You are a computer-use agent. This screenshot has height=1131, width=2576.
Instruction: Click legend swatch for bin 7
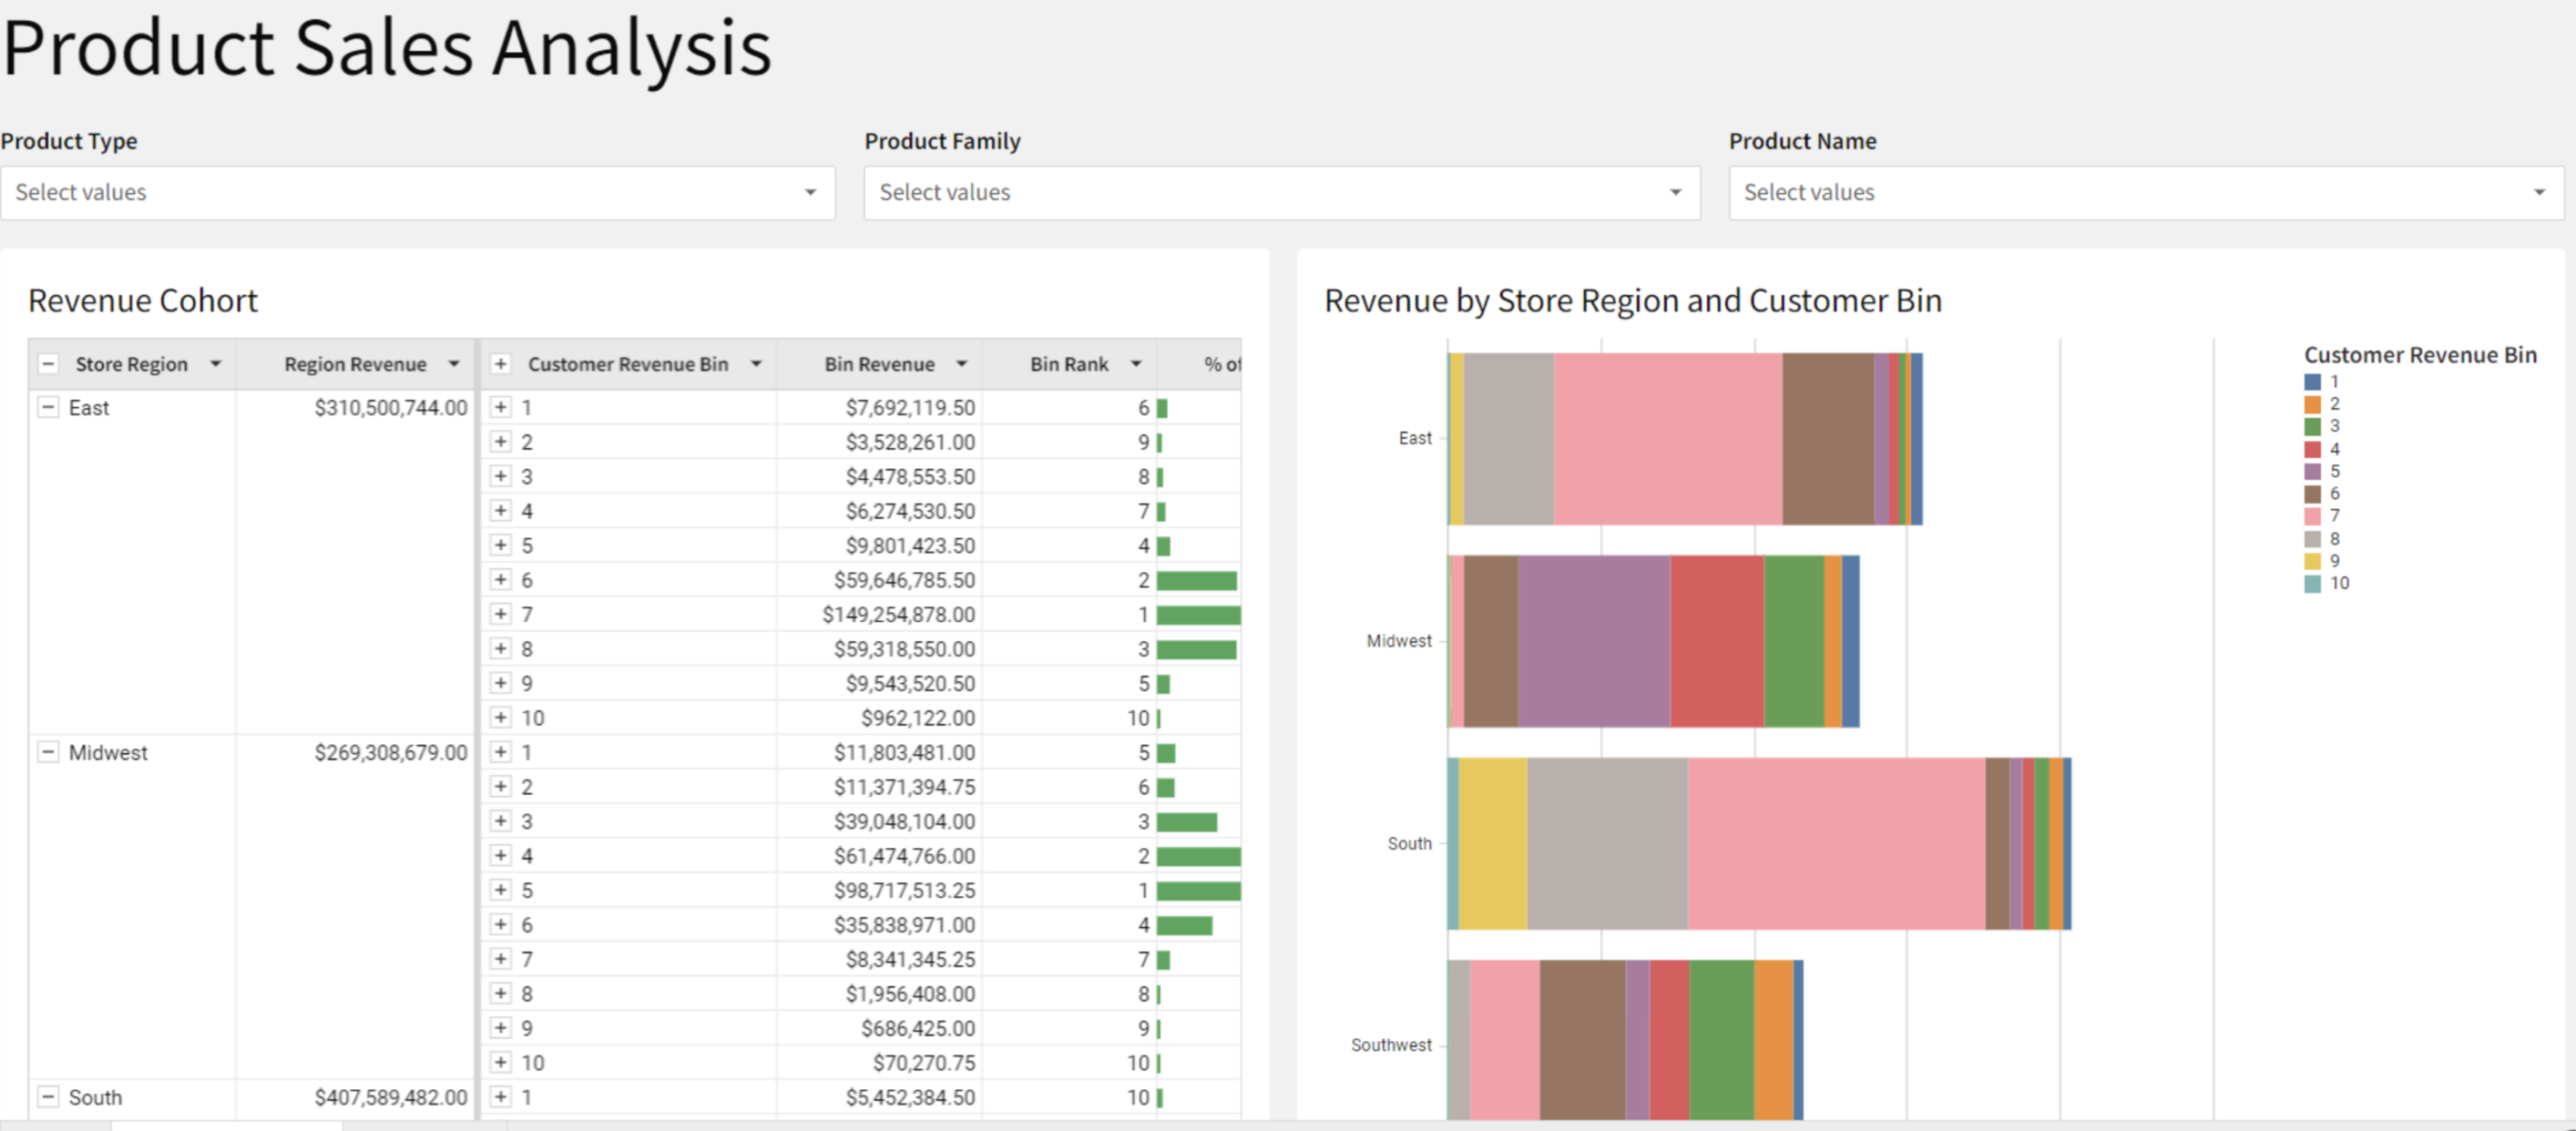click(2312, 516)
